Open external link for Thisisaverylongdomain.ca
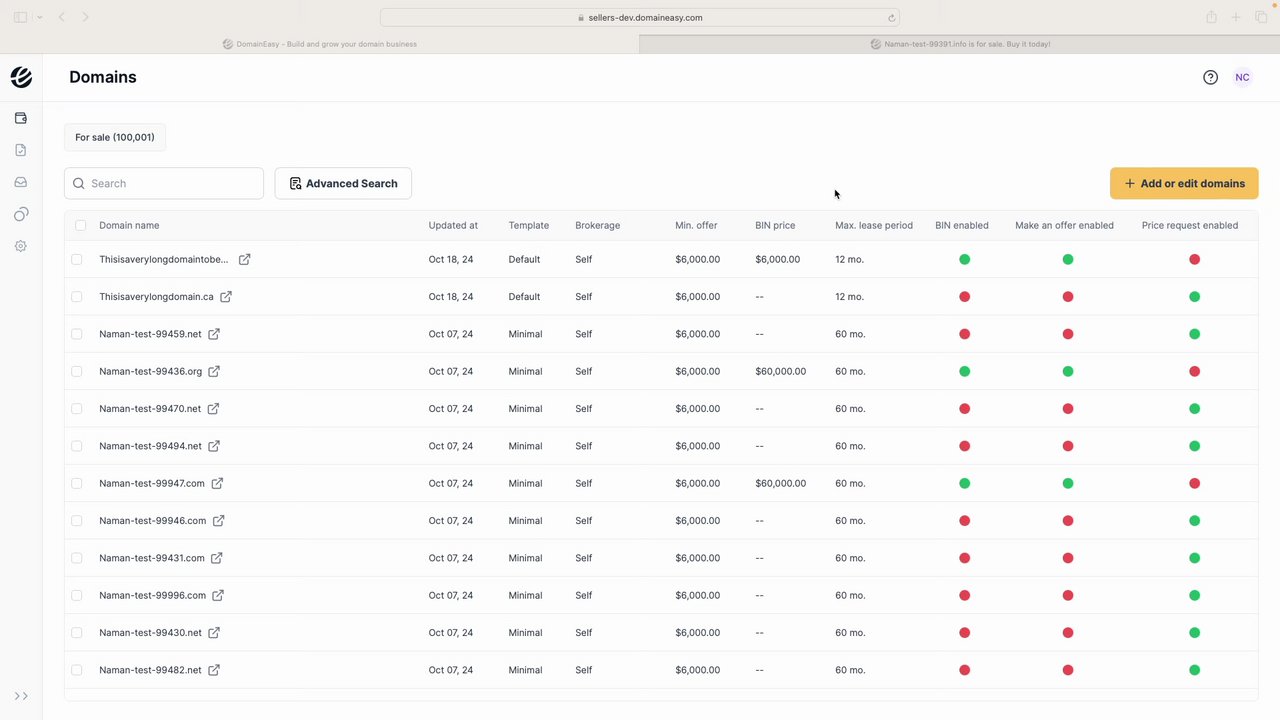Screen dimensions: 1280x720 click(226, 297)
